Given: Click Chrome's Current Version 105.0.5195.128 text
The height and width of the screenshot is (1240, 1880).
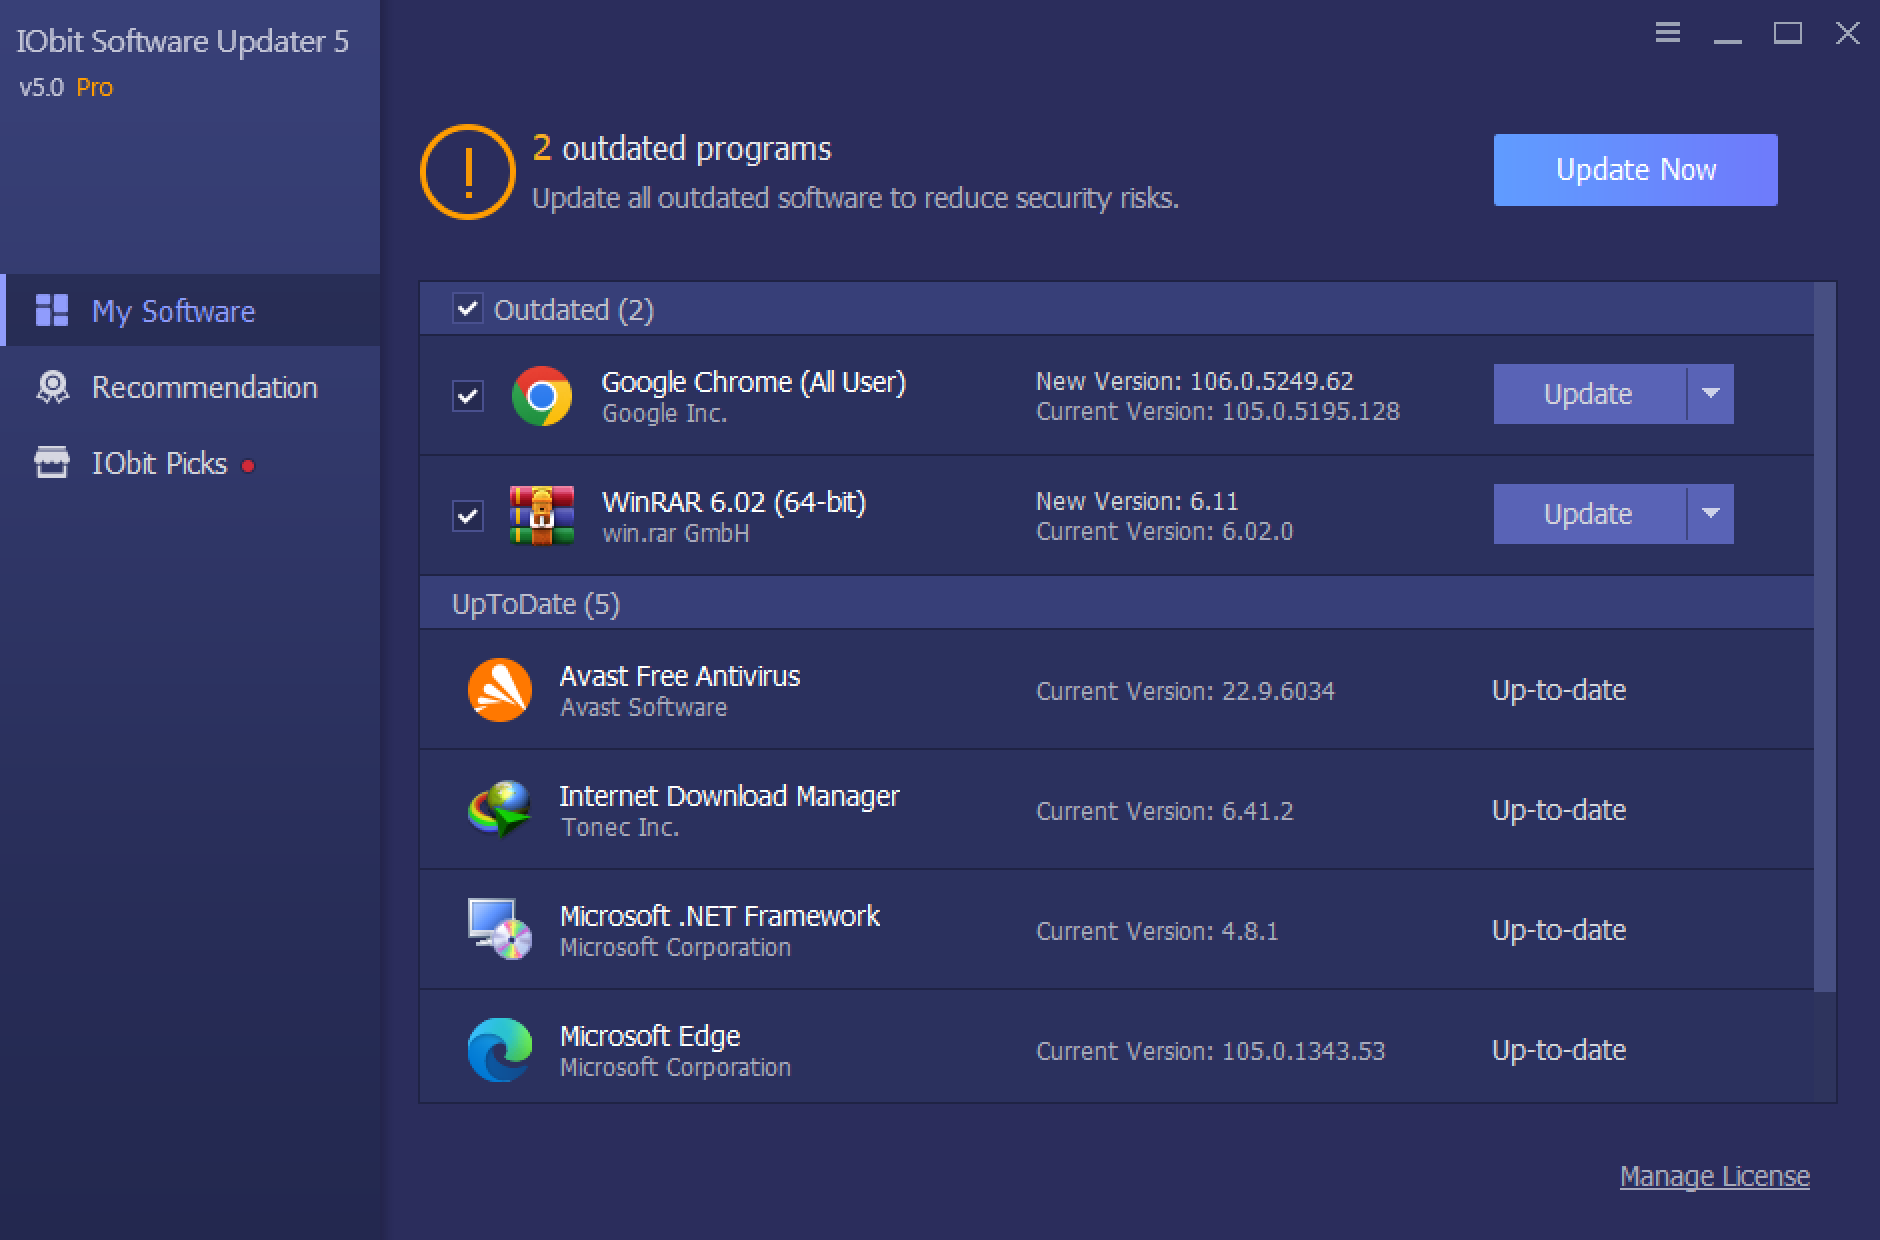Looking at the screenshot, I should pos(1217,411).
